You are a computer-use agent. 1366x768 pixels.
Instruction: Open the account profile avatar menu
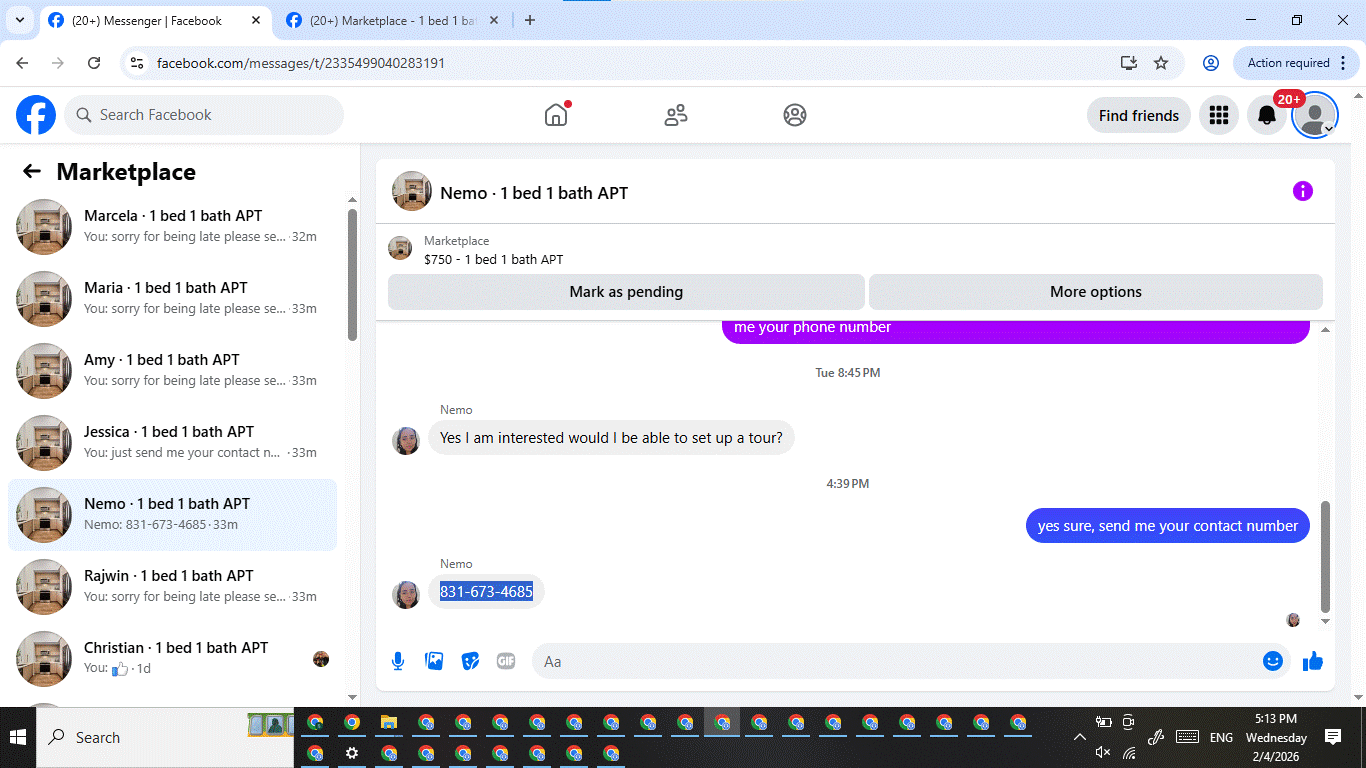coord(1314,115)
